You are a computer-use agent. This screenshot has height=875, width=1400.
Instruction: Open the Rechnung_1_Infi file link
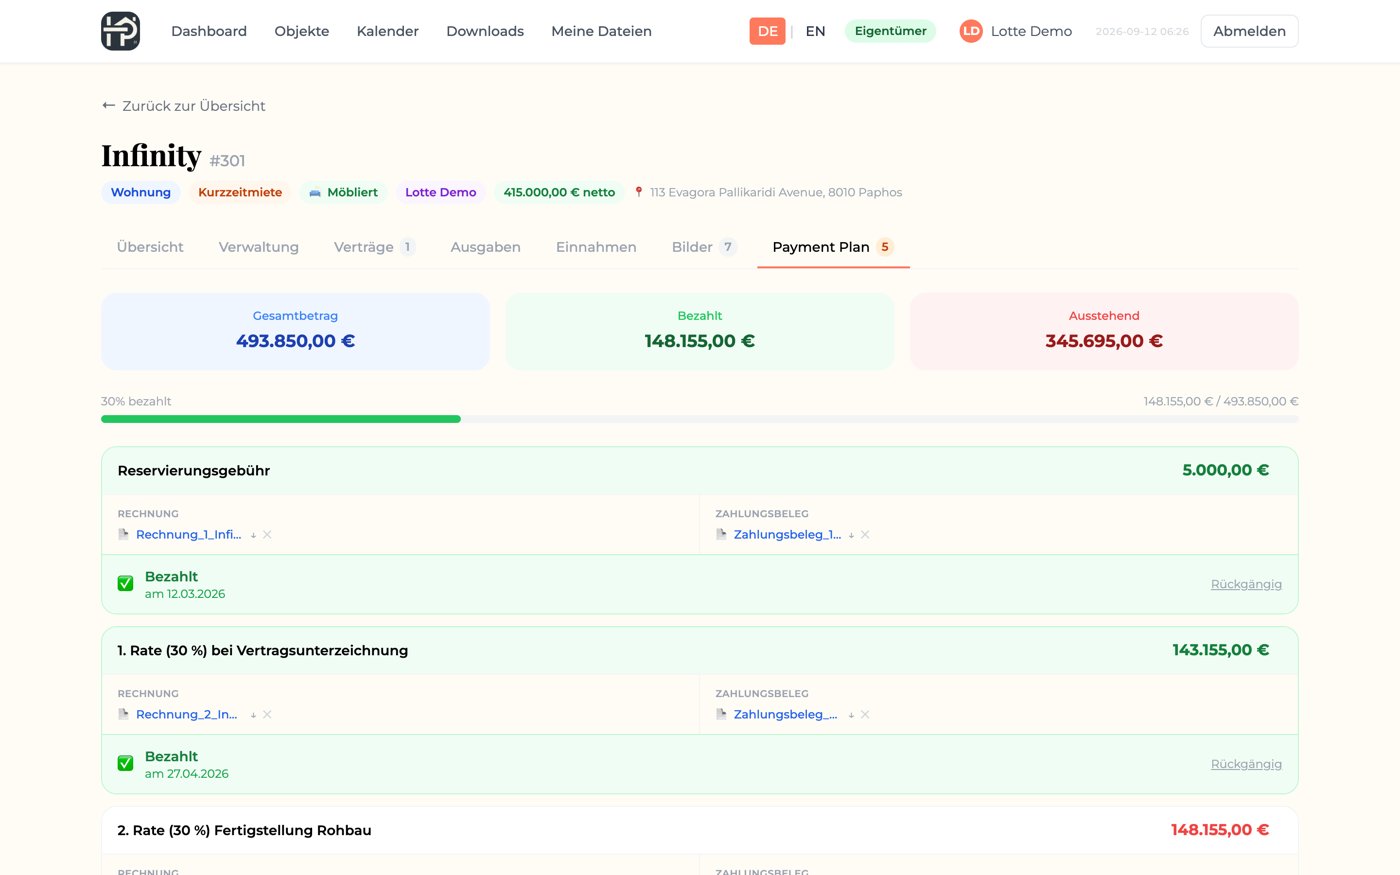point(188,535)
